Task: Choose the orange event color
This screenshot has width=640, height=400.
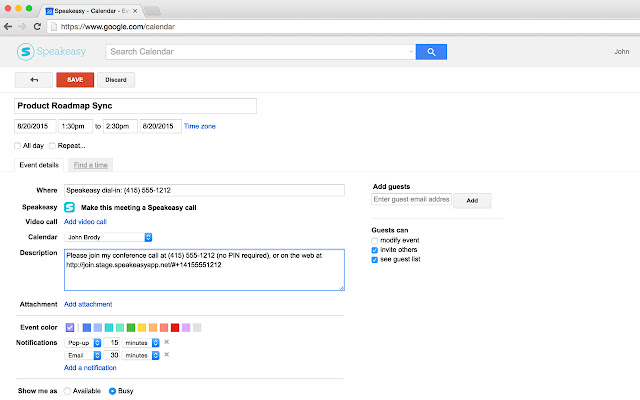Action: (153, 327)
